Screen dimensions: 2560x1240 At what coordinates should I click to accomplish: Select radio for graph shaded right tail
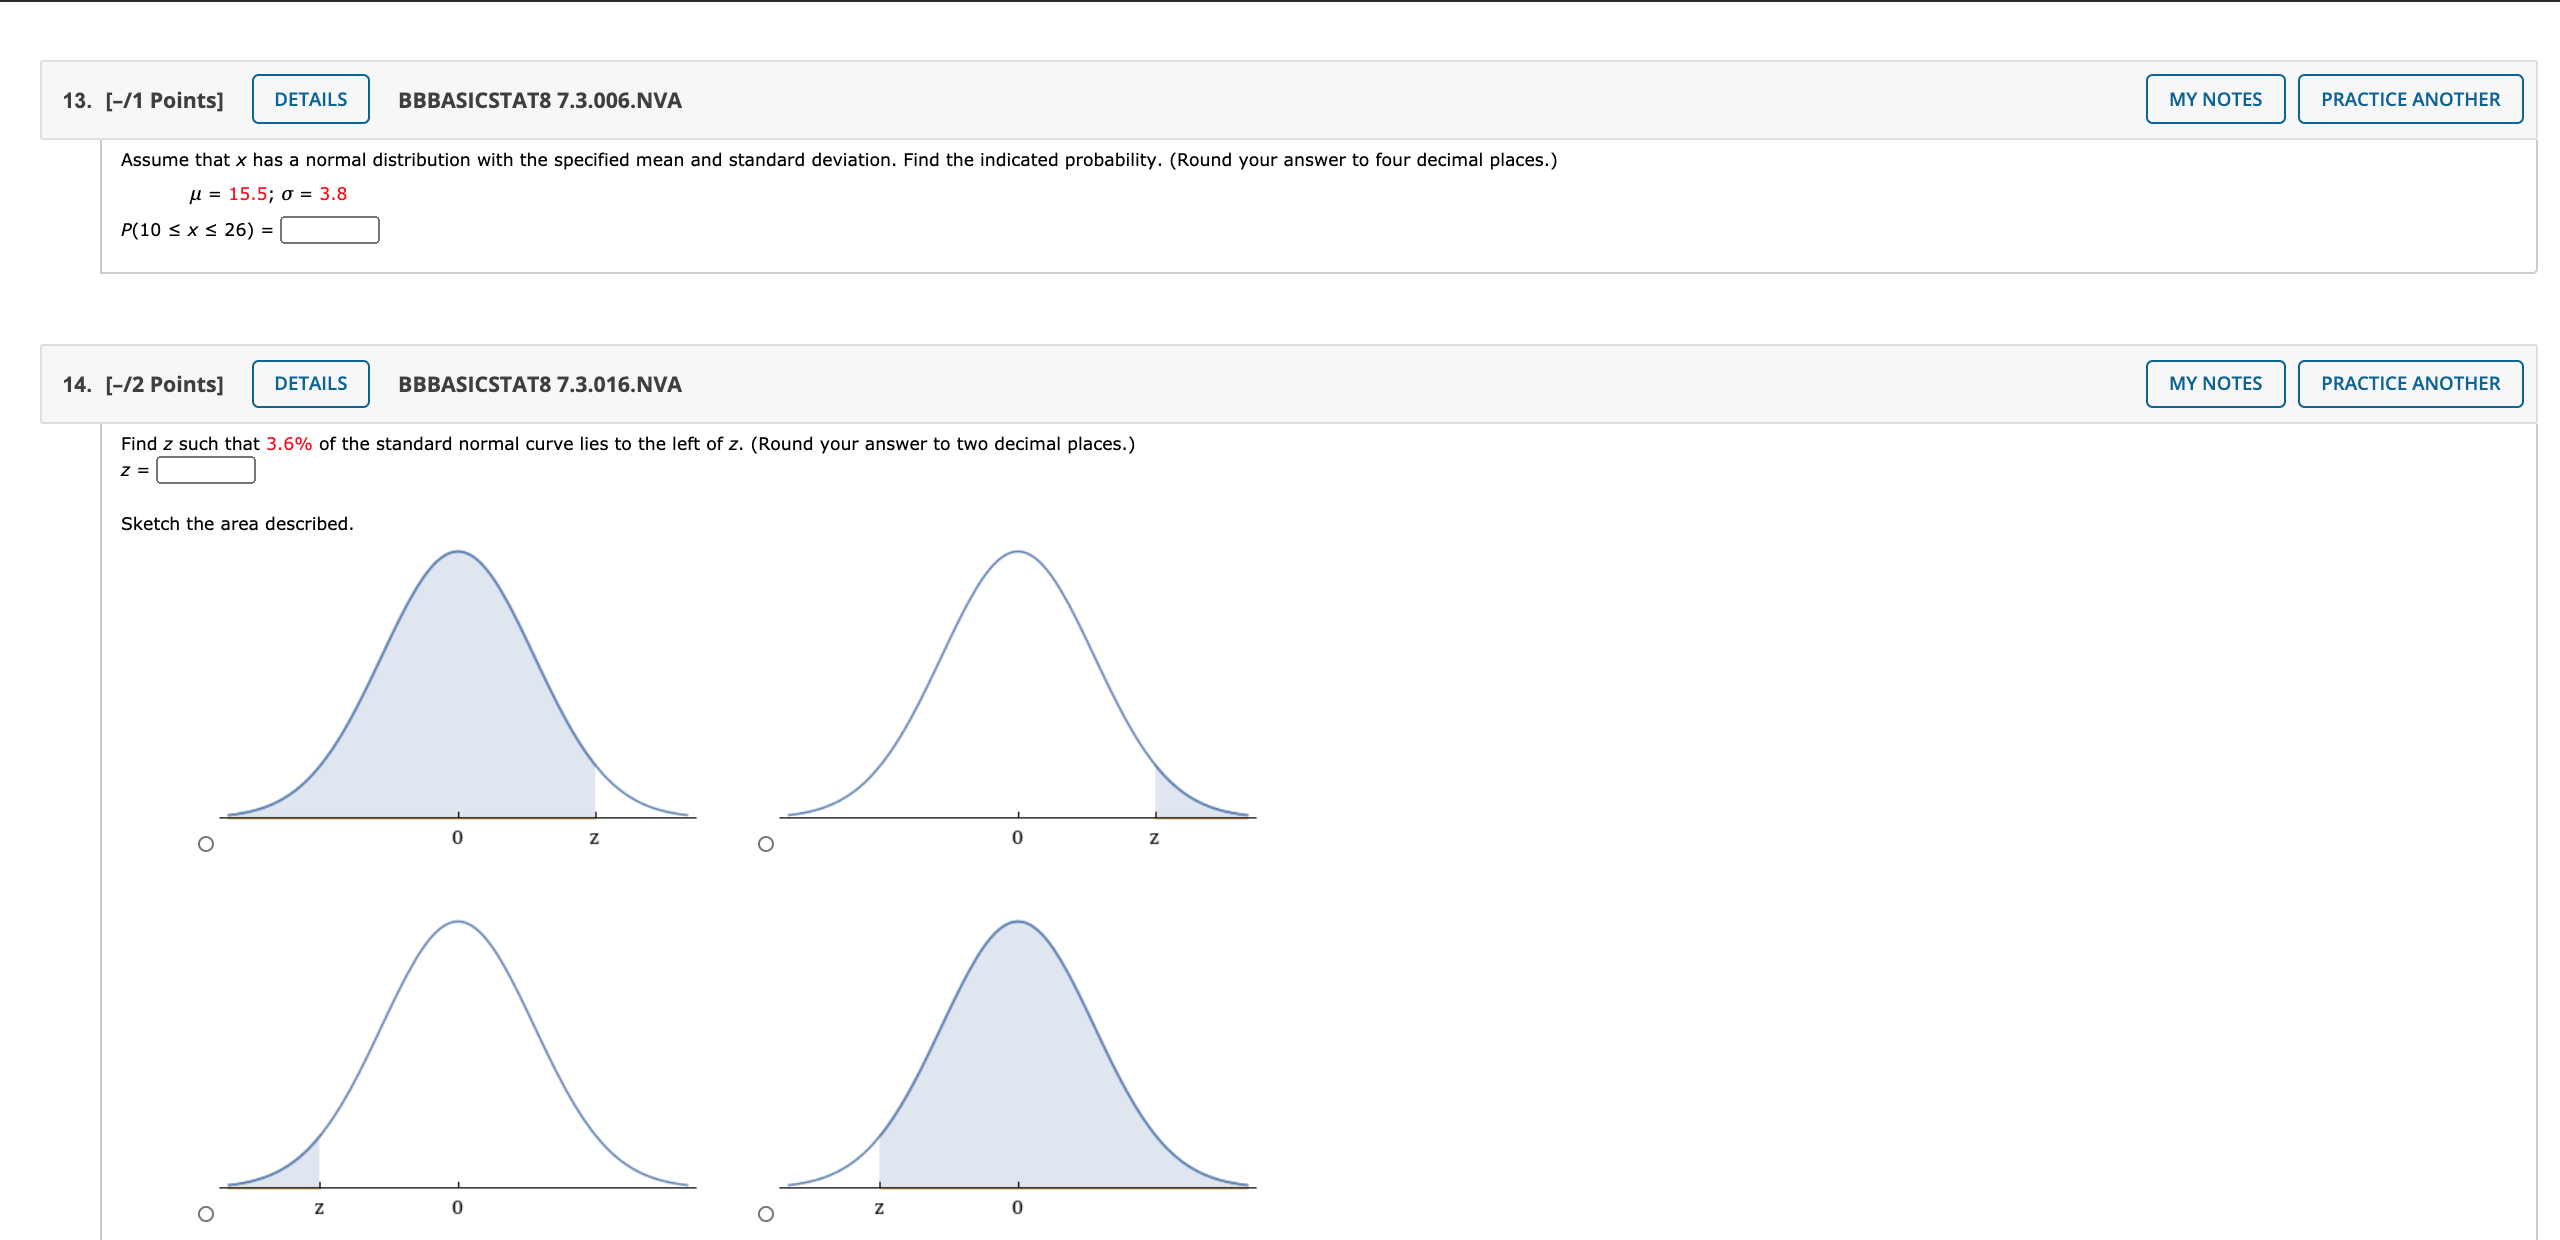tap(766, 844)
